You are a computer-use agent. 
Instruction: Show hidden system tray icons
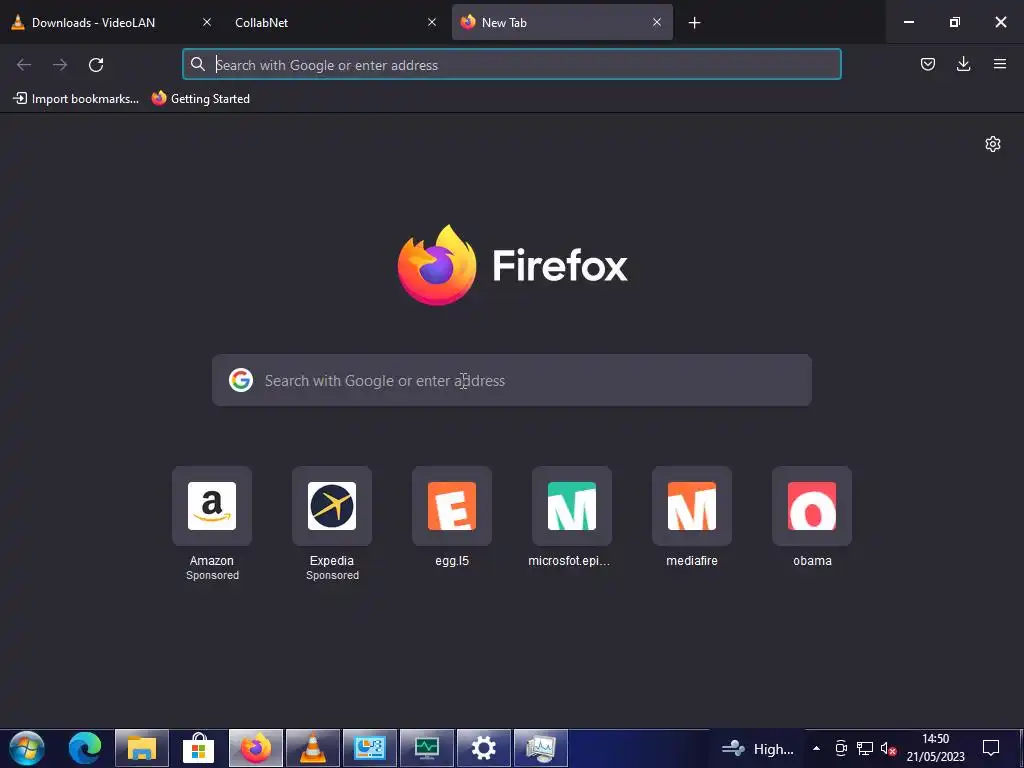pyautogui.click(x=816, y=748)
